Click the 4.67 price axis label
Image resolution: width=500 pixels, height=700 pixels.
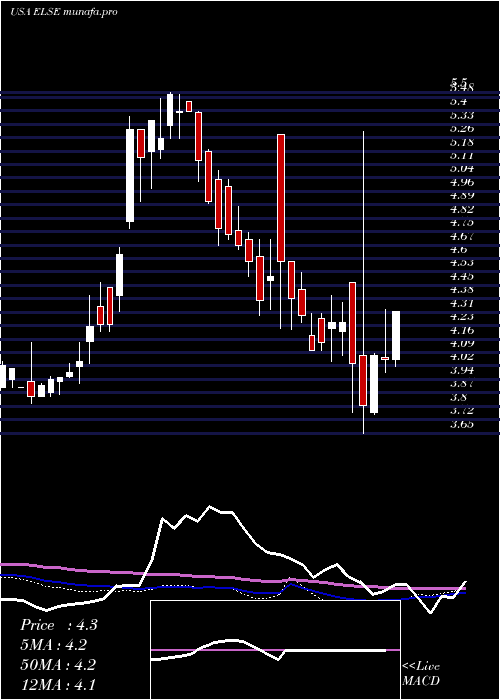[462, 236]
